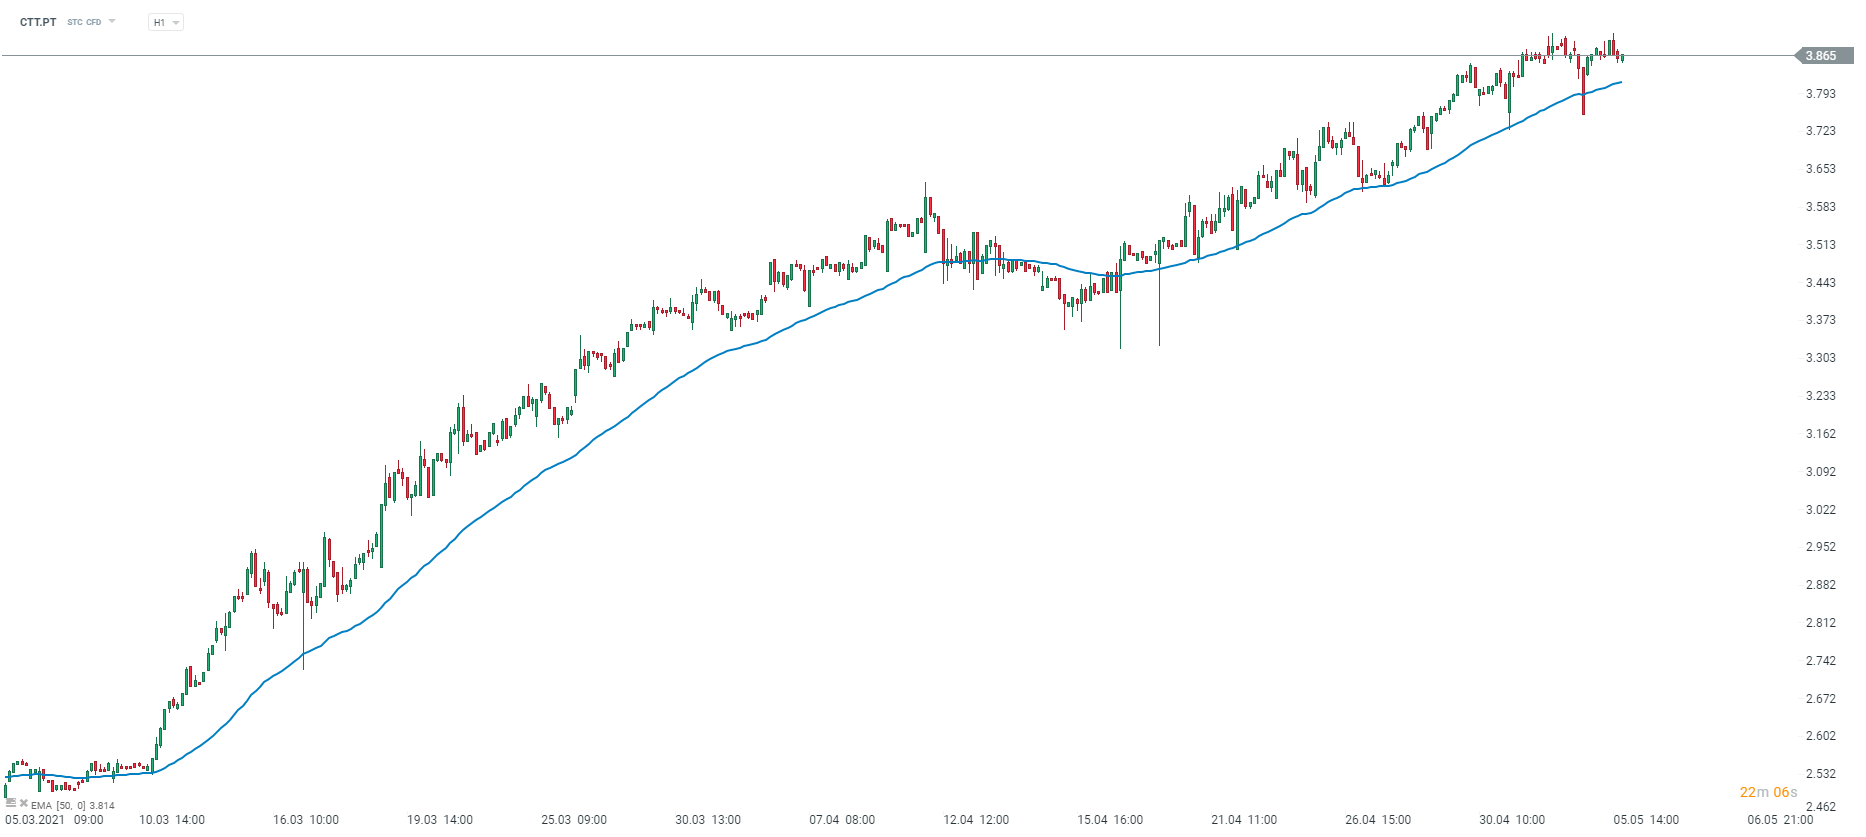This screenshot has width=1866, height=837.
Task: Click the 2.882 price scale label
Action: (1820, 585)
